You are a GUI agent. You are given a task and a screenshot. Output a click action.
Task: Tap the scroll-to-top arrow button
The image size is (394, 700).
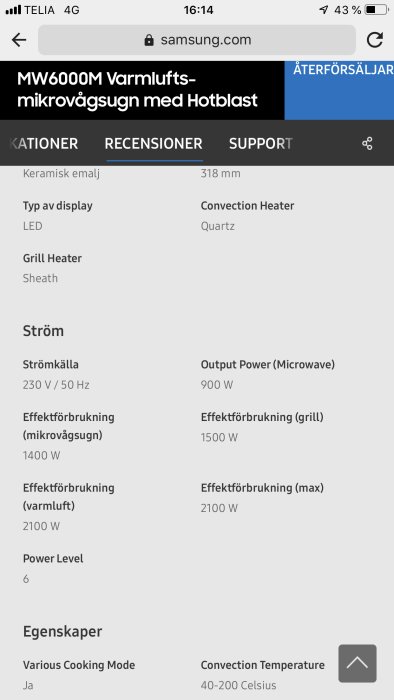click(x=357, y=663)
